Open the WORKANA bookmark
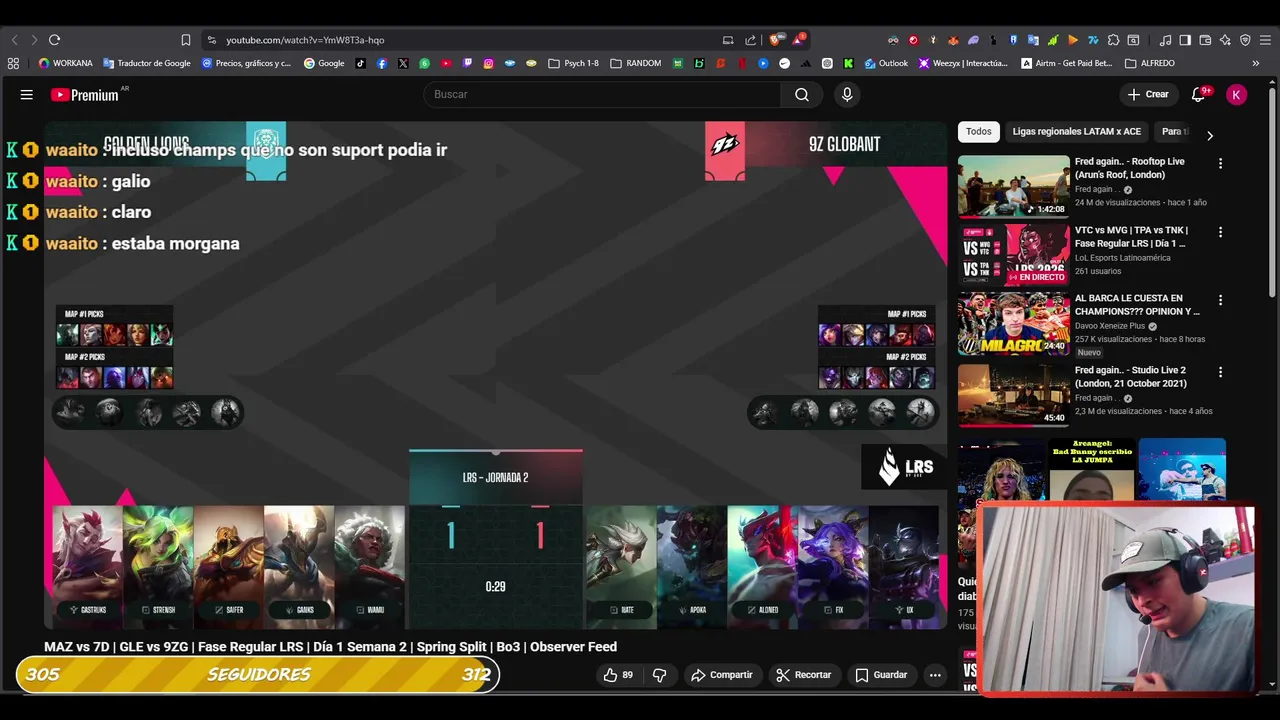Screen dimensions: 1280x720 [x=65, y=63]
